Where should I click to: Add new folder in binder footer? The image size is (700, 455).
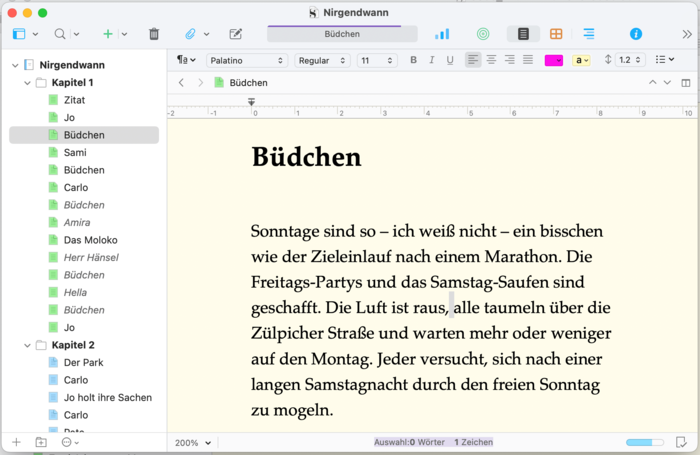(41, 442)
